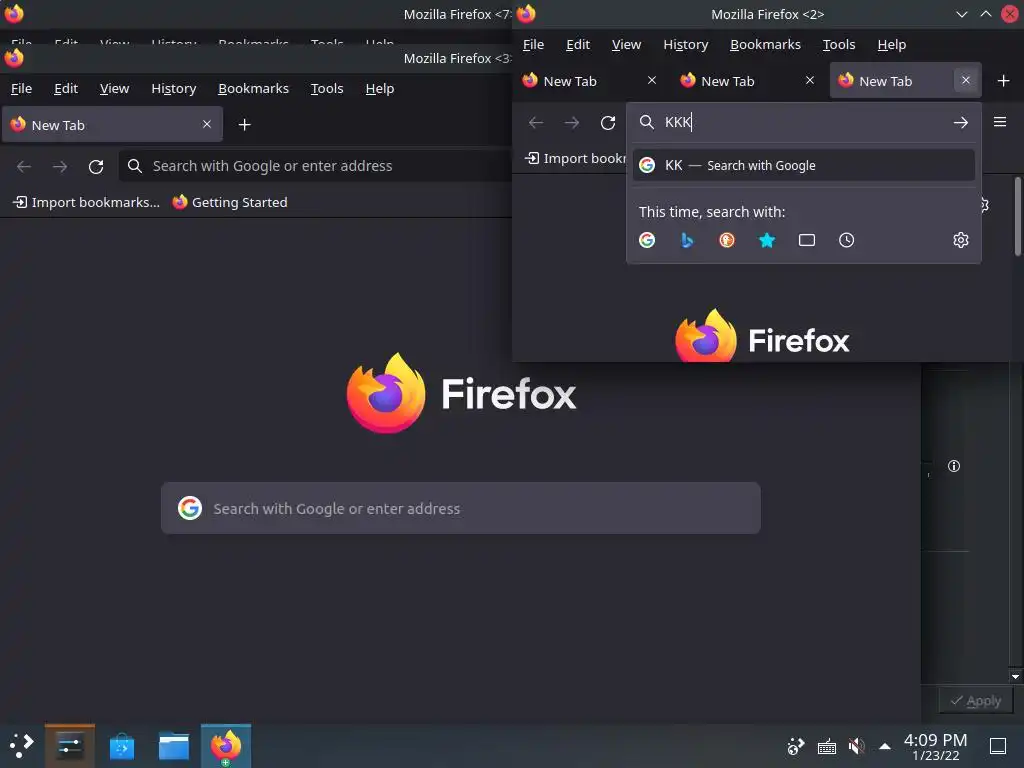Click back arrow in Firefox <2> window
This screenshot has width=1024, height=768.
[536, 123]
